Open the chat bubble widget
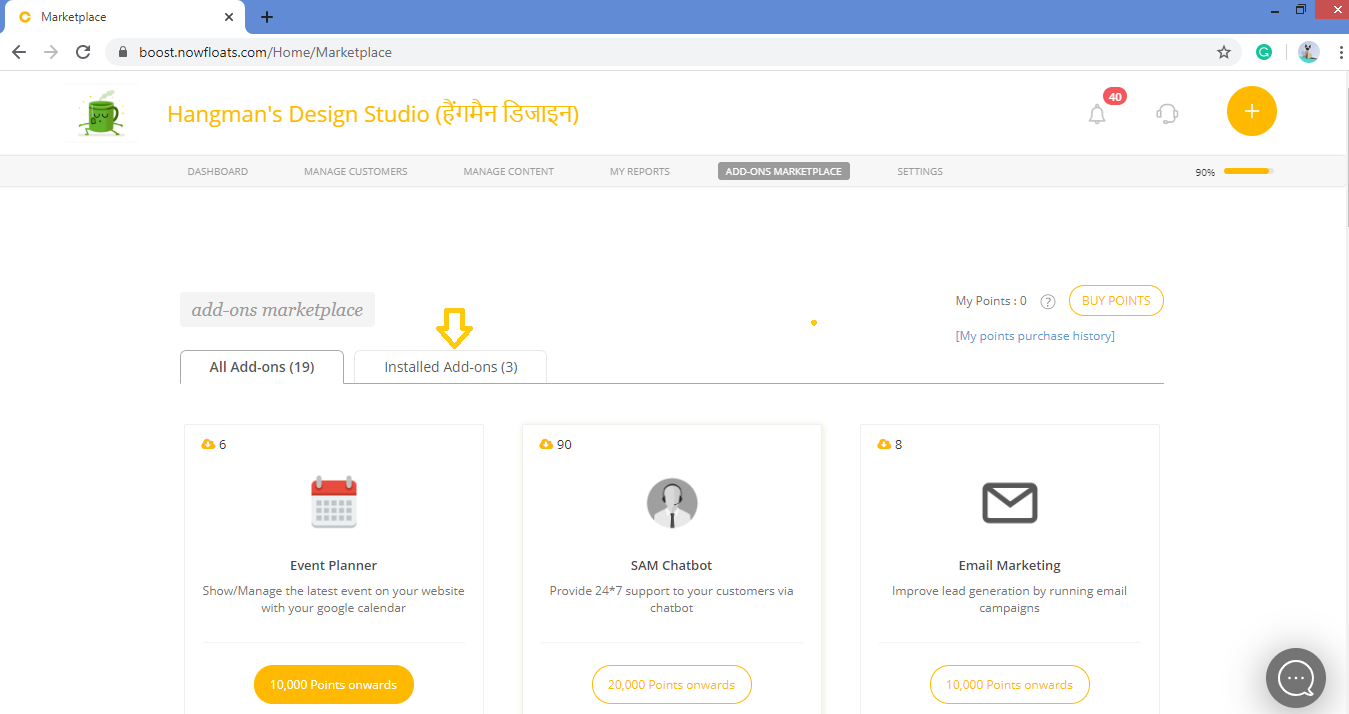Screen dimensions: 1349x714 click(x=1296, y=678)
